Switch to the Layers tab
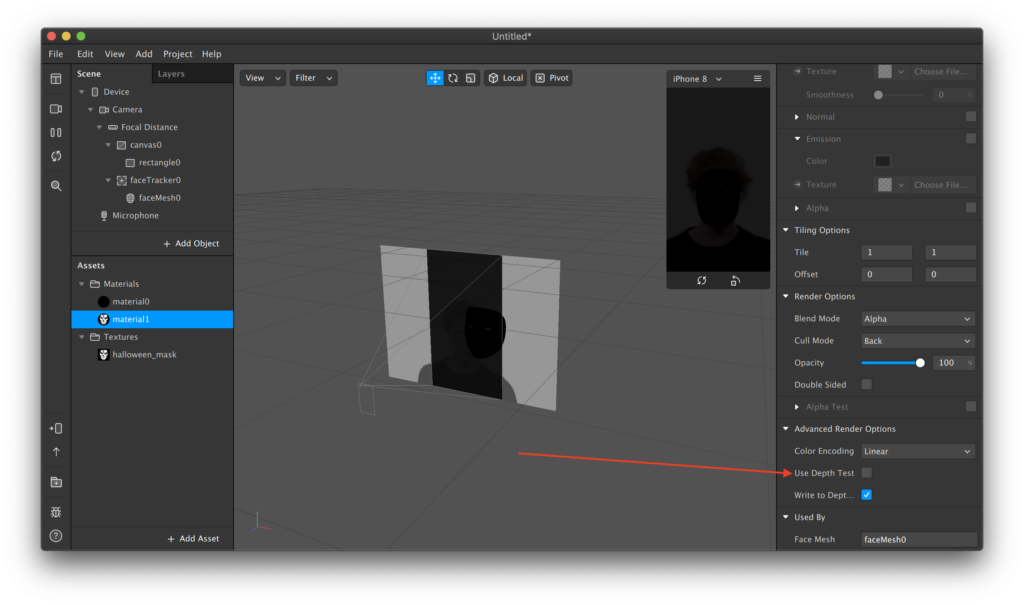Viewport: 1024px width, 605px height. (x=171, y=74)
